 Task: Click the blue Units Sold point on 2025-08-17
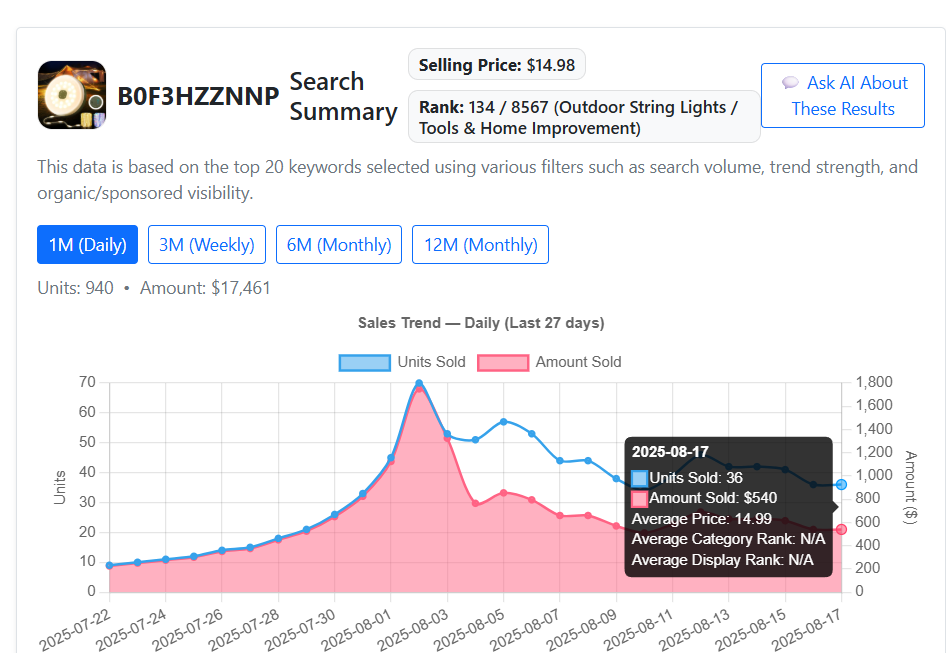coord(841,484)
